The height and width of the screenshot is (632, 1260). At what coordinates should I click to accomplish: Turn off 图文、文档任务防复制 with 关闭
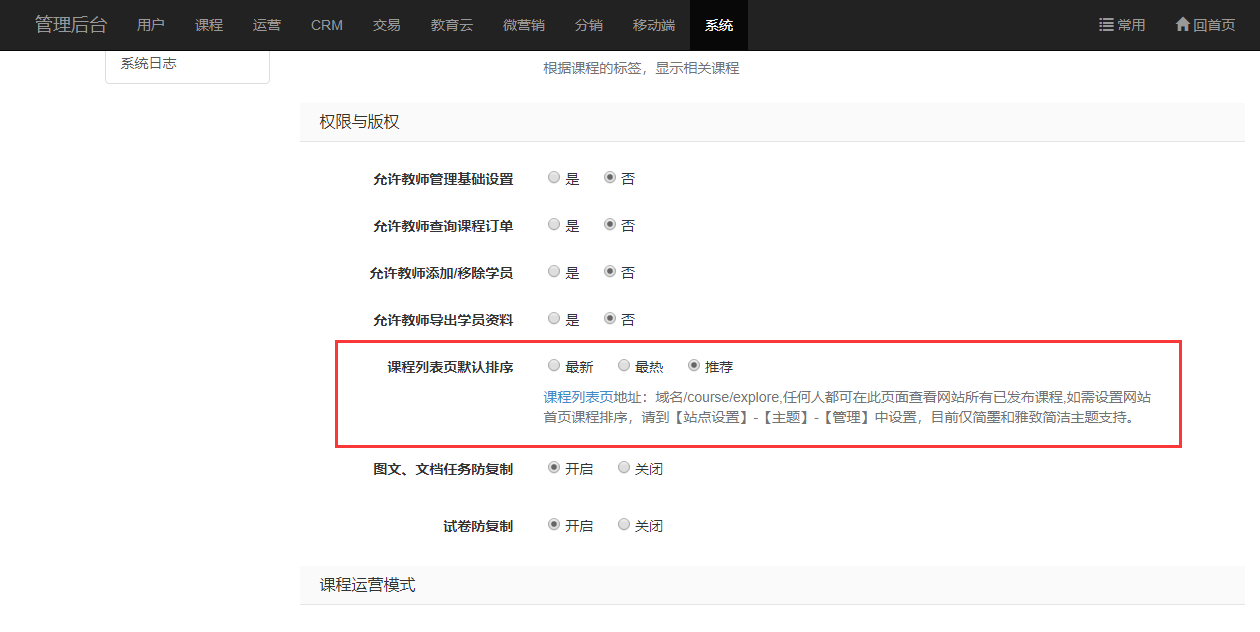point(624,467)
